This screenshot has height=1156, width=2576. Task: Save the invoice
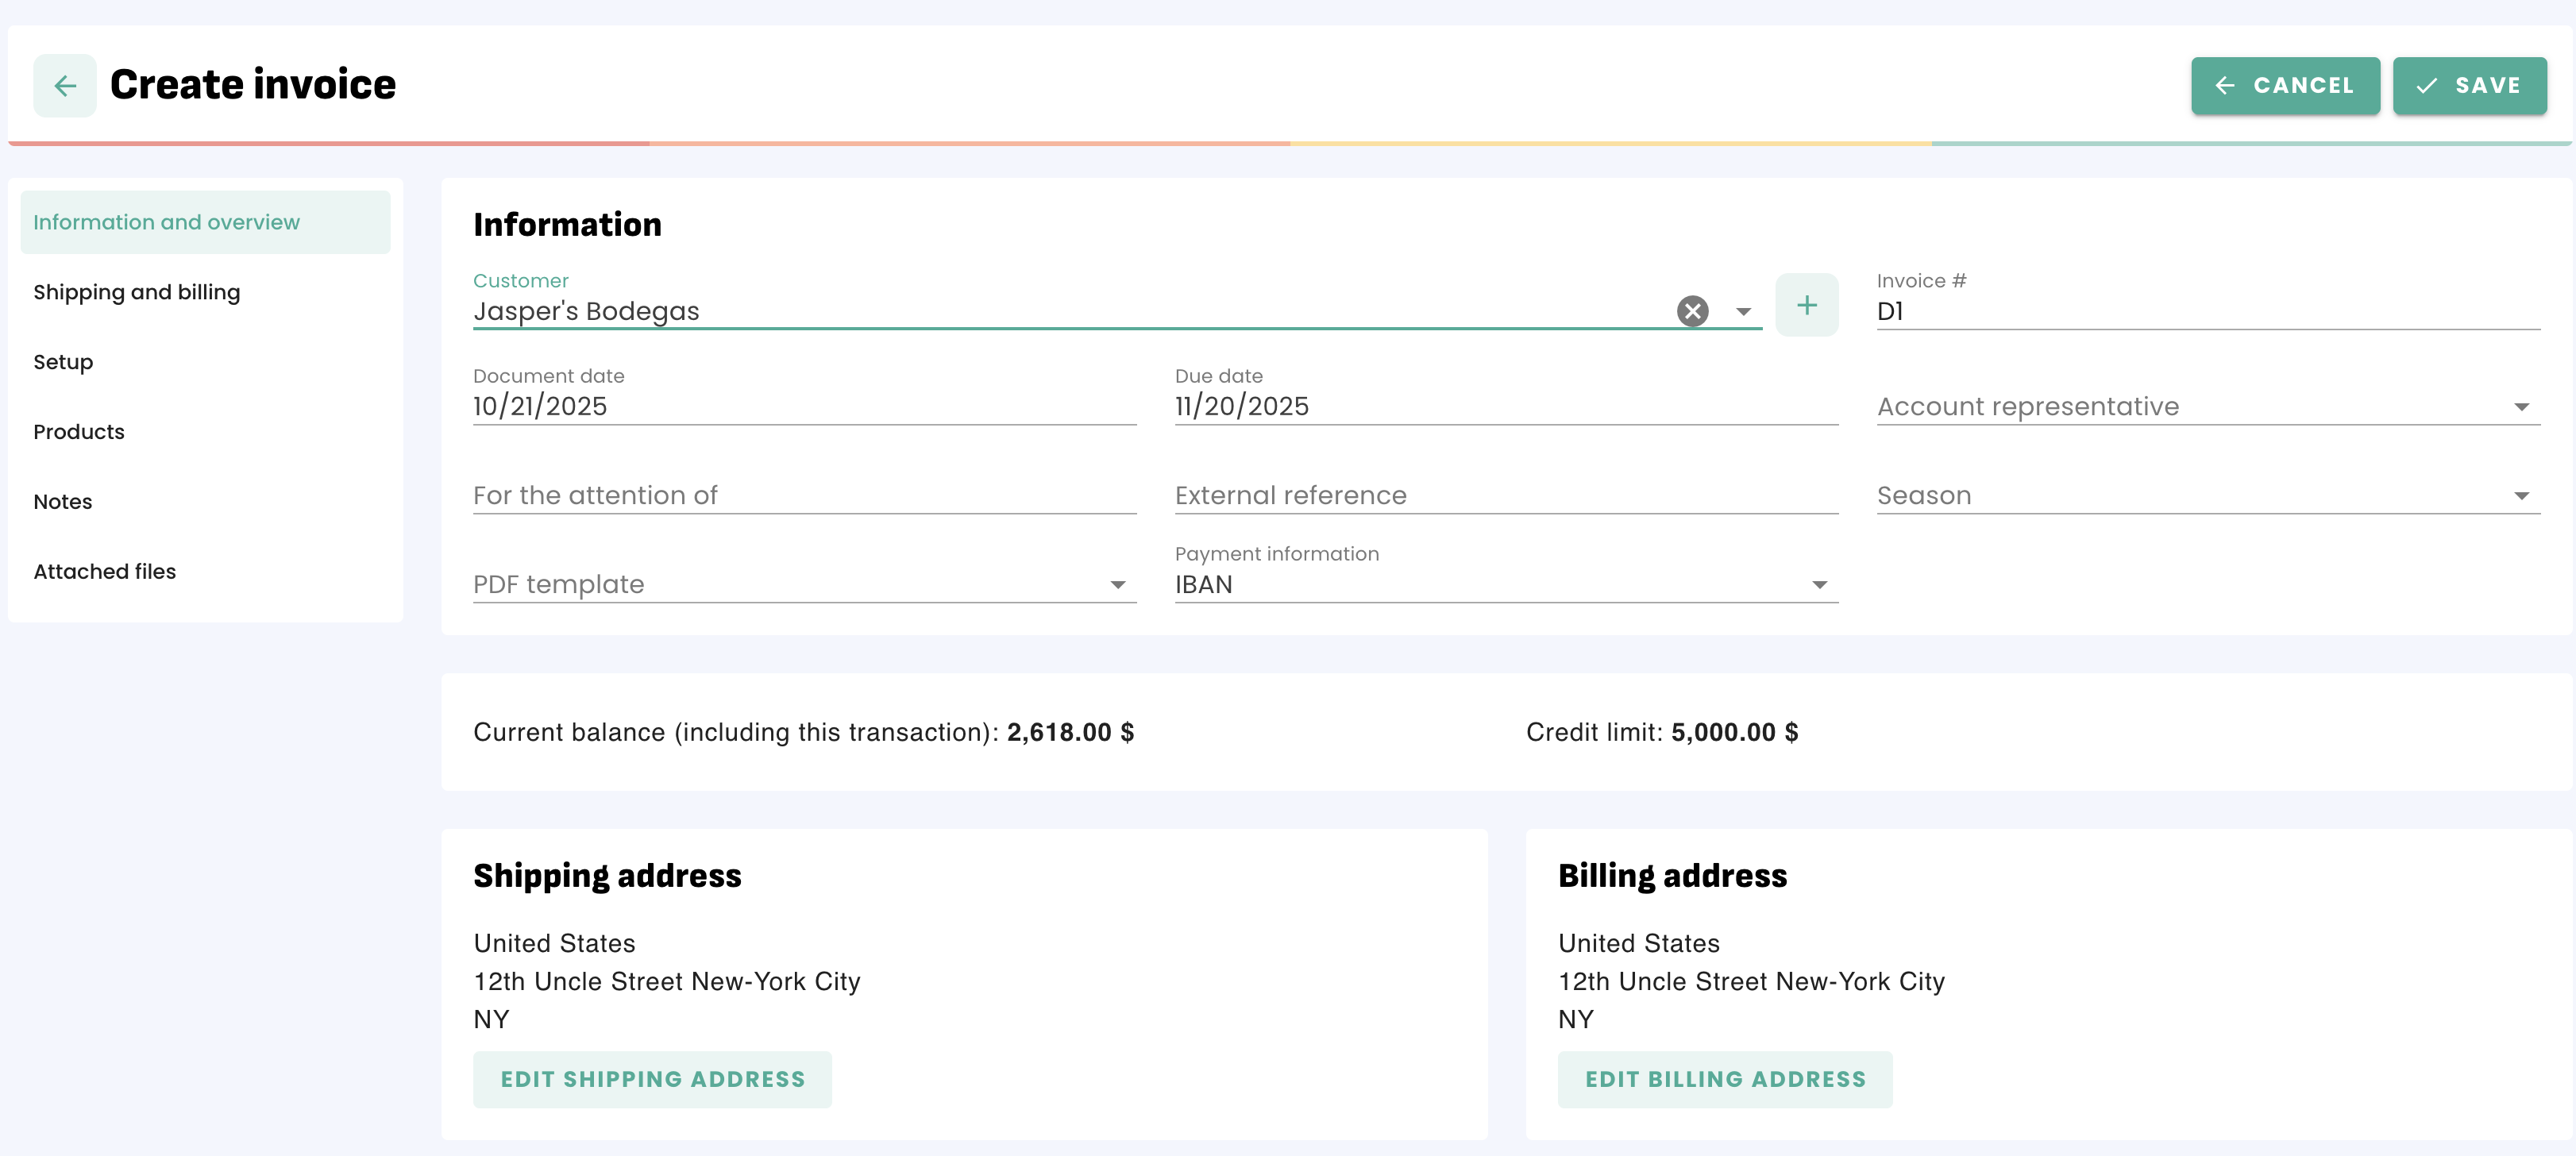2468,86
